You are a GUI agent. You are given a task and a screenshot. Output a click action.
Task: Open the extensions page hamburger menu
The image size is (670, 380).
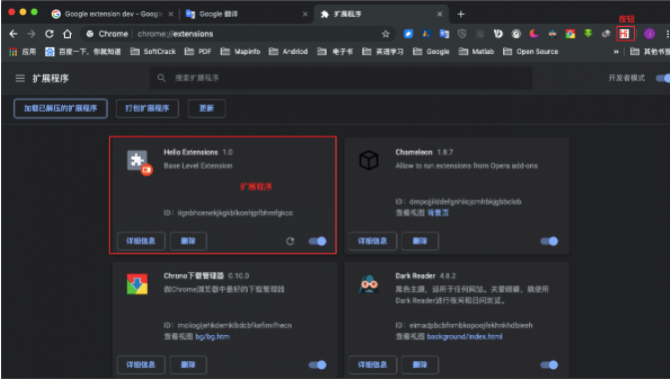click(x=20, y=78)
